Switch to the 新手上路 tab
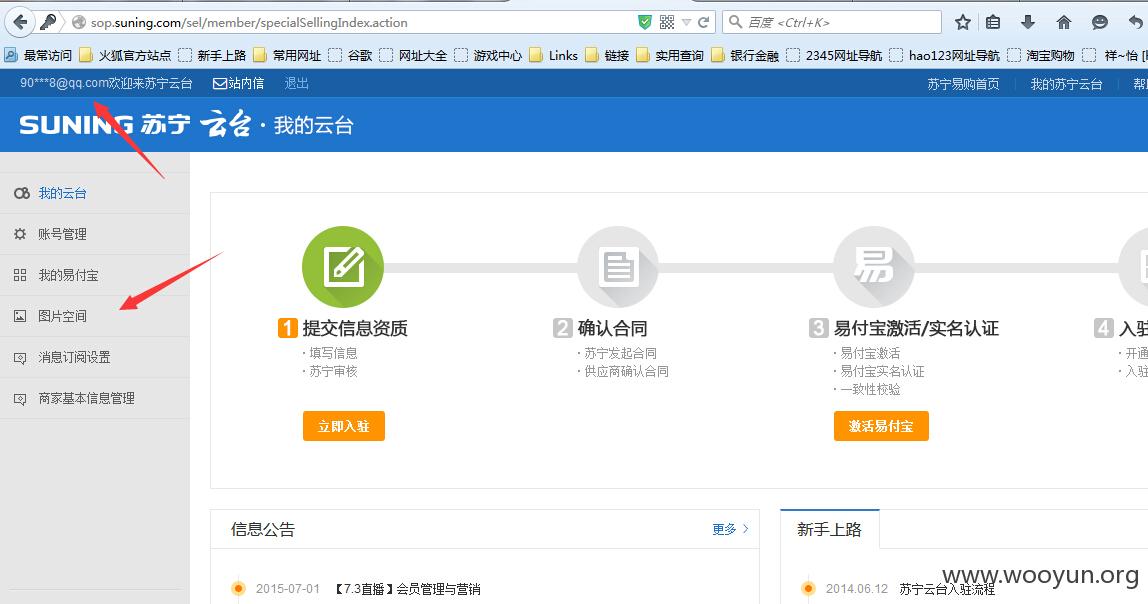The image size is (1148, 604). 830,529
